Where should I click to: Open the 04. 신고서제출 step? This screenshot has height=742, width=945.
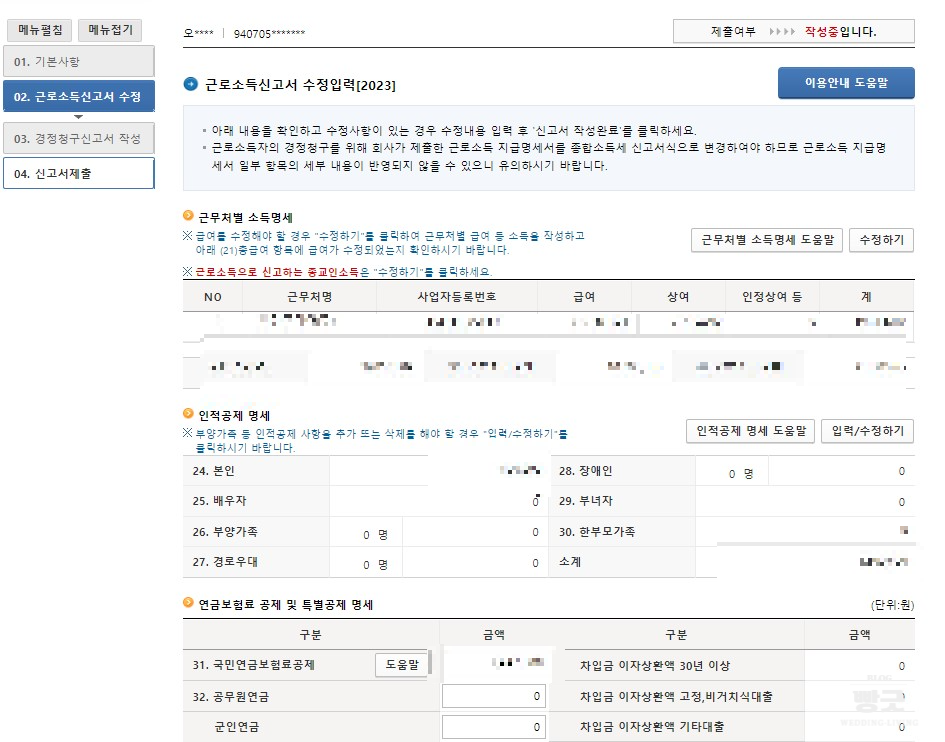[77, 172]
